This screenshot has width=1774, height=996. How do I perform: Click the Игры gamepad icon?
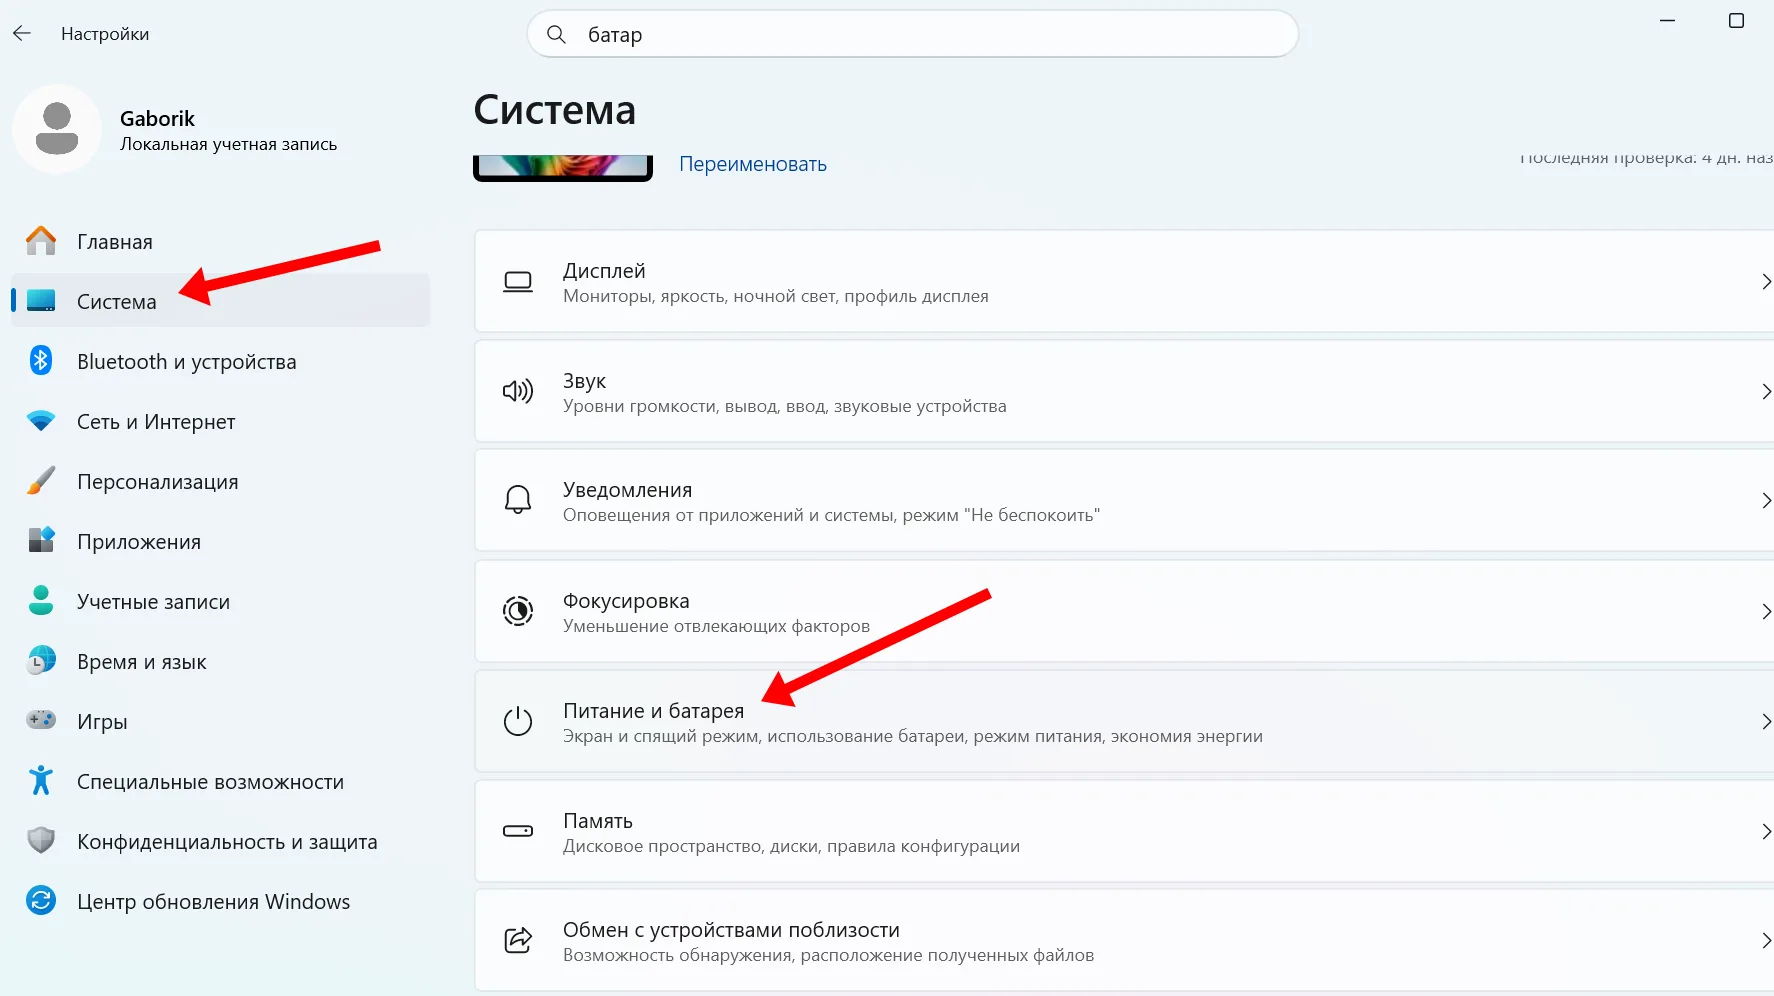pyautogui.click(x=41, y=721)
